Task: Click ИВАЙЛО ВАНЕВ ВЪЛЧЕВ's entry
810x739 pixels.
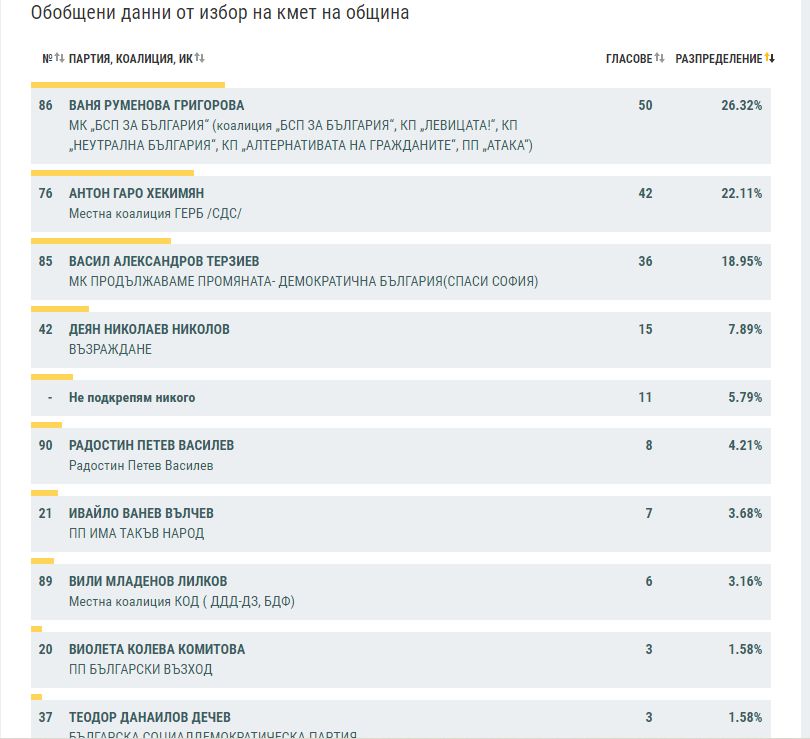Action: click(x=141, y=514)
